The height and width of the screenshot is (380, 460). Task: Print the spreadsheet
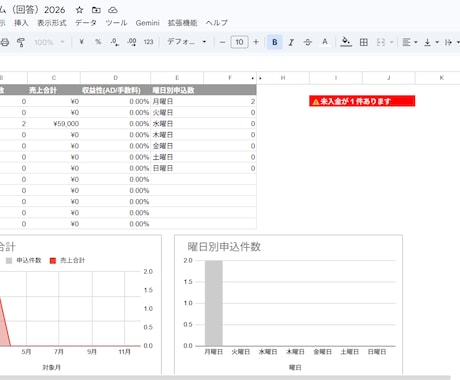click(5, 42)
